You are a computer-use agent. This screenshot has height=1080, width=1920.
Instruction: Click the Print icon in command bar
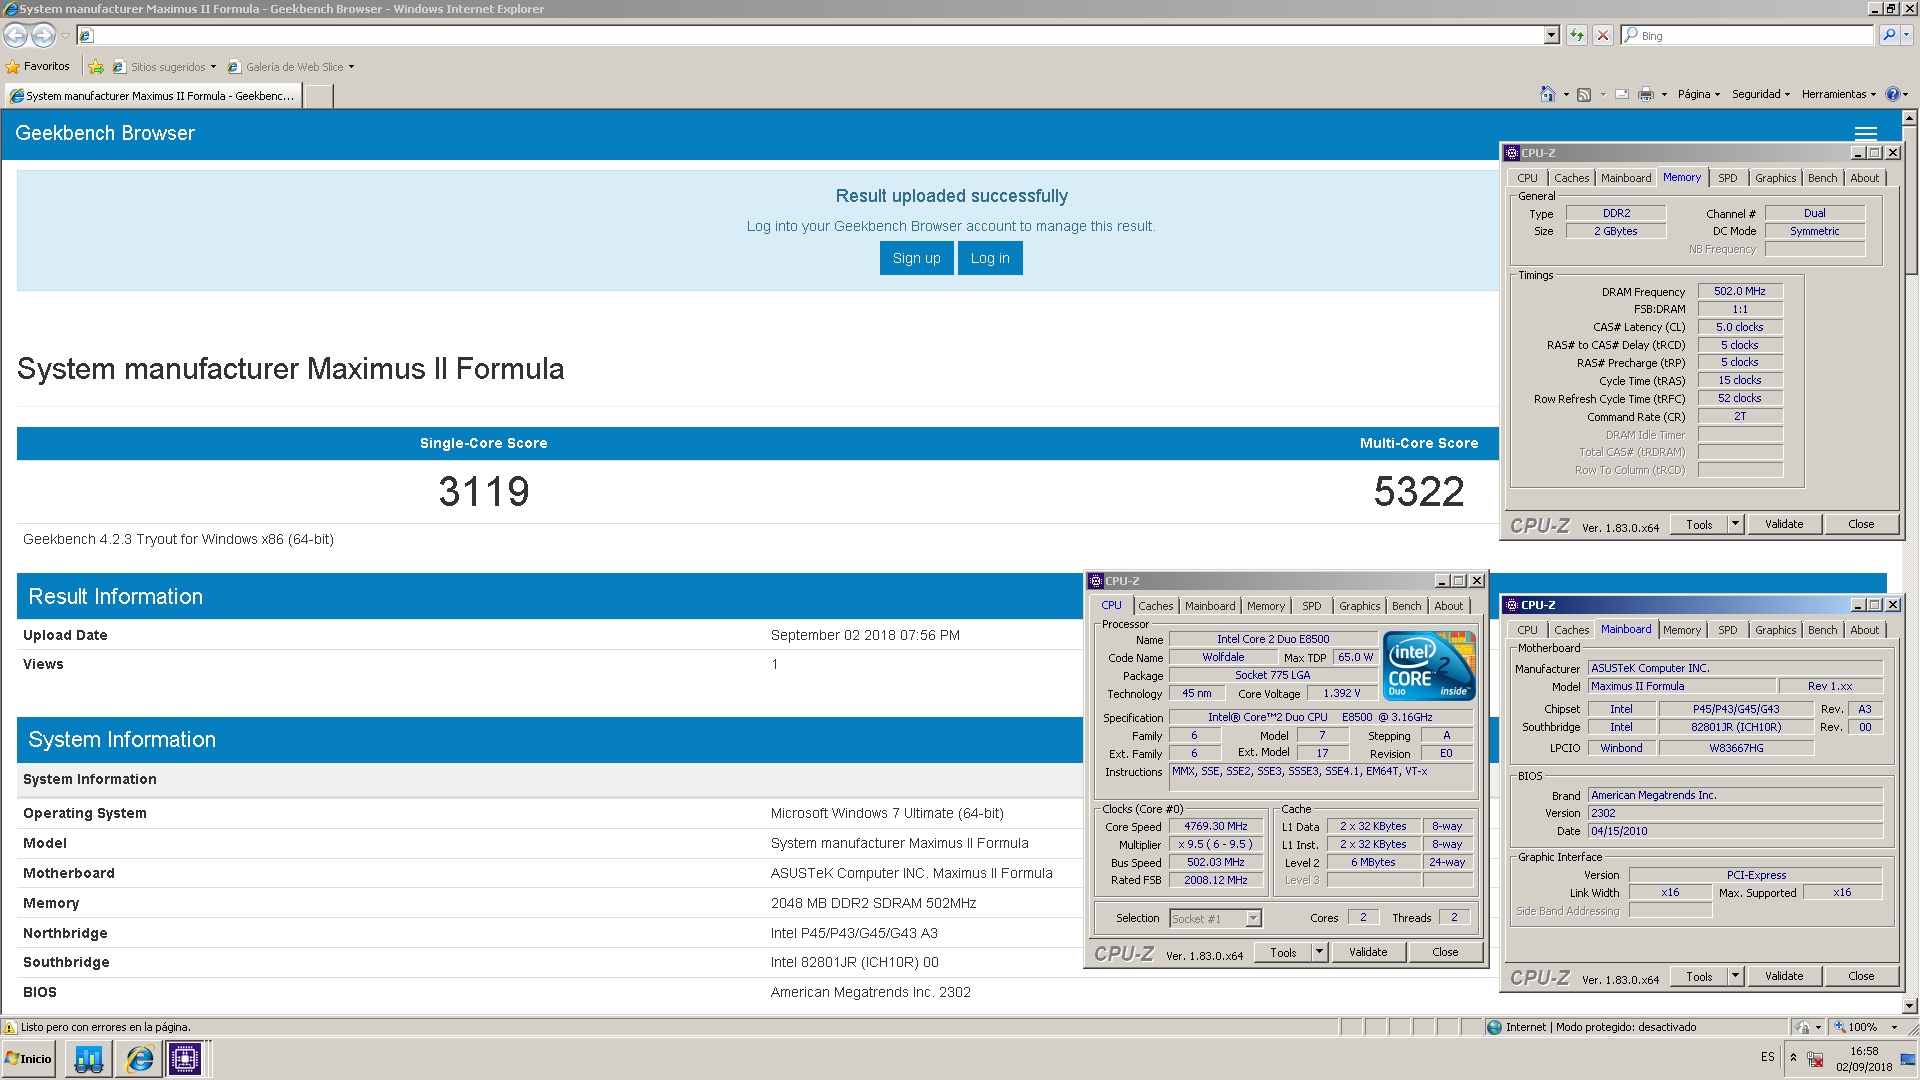(x=1646, y=94)
